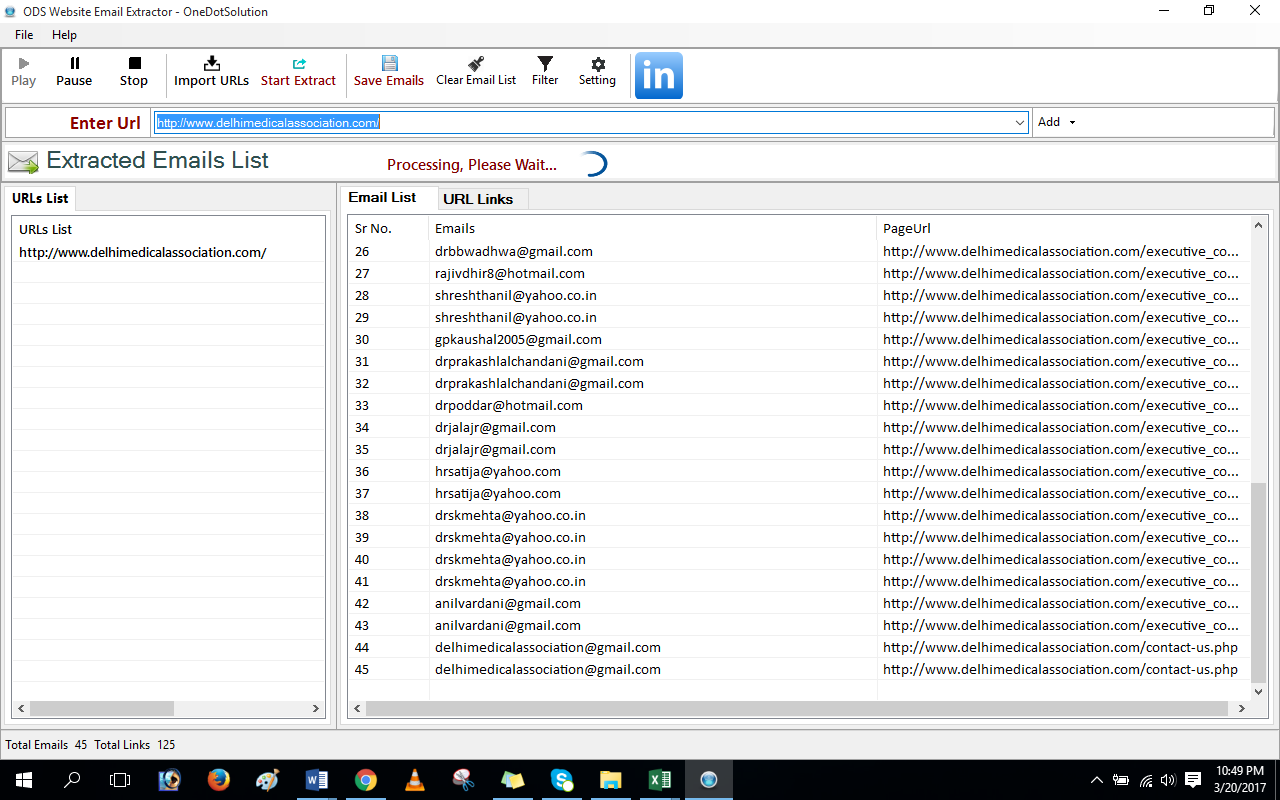Open File Explorer from taskbar

click(x=611, y=780)
